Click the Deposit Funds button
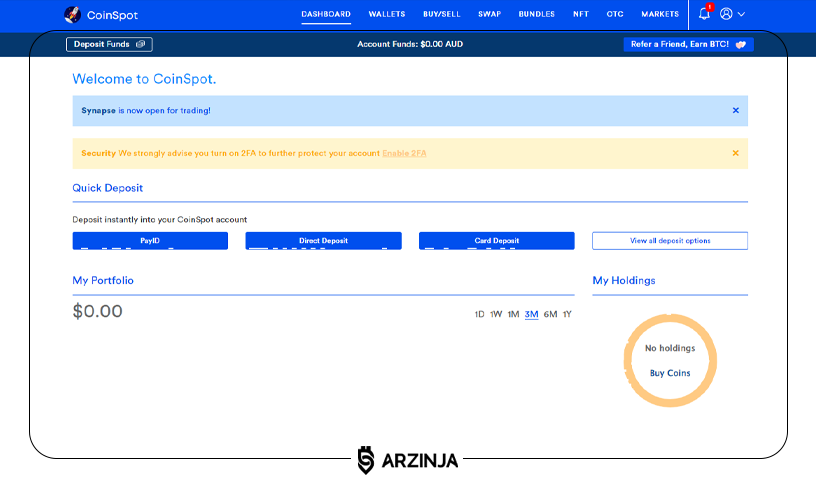 click(x=109, y=44)
